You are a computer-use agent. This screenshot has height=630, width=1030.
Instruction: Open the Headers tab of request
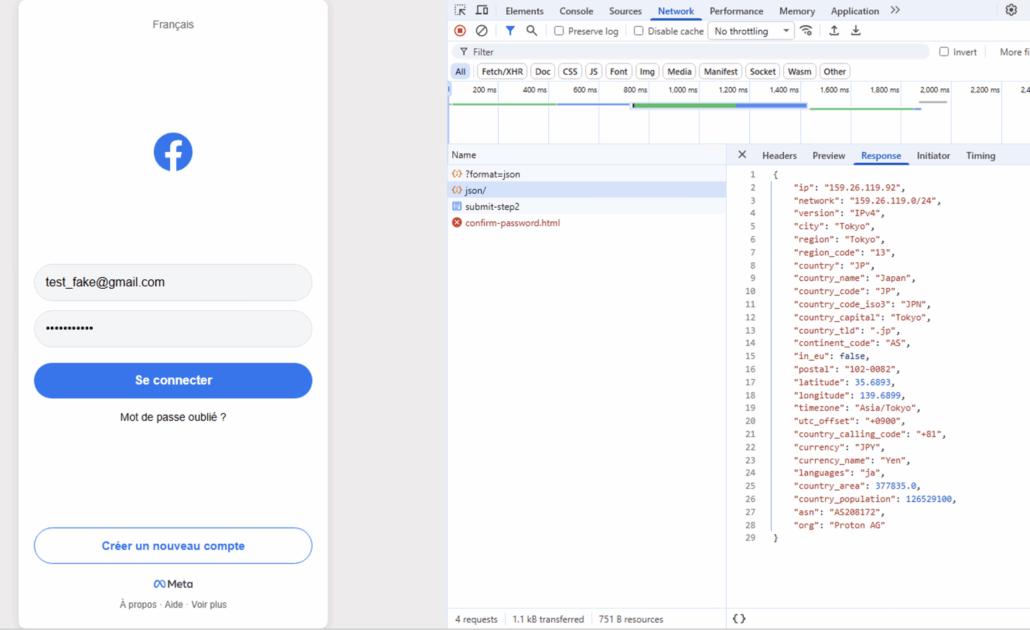[779, 156]
